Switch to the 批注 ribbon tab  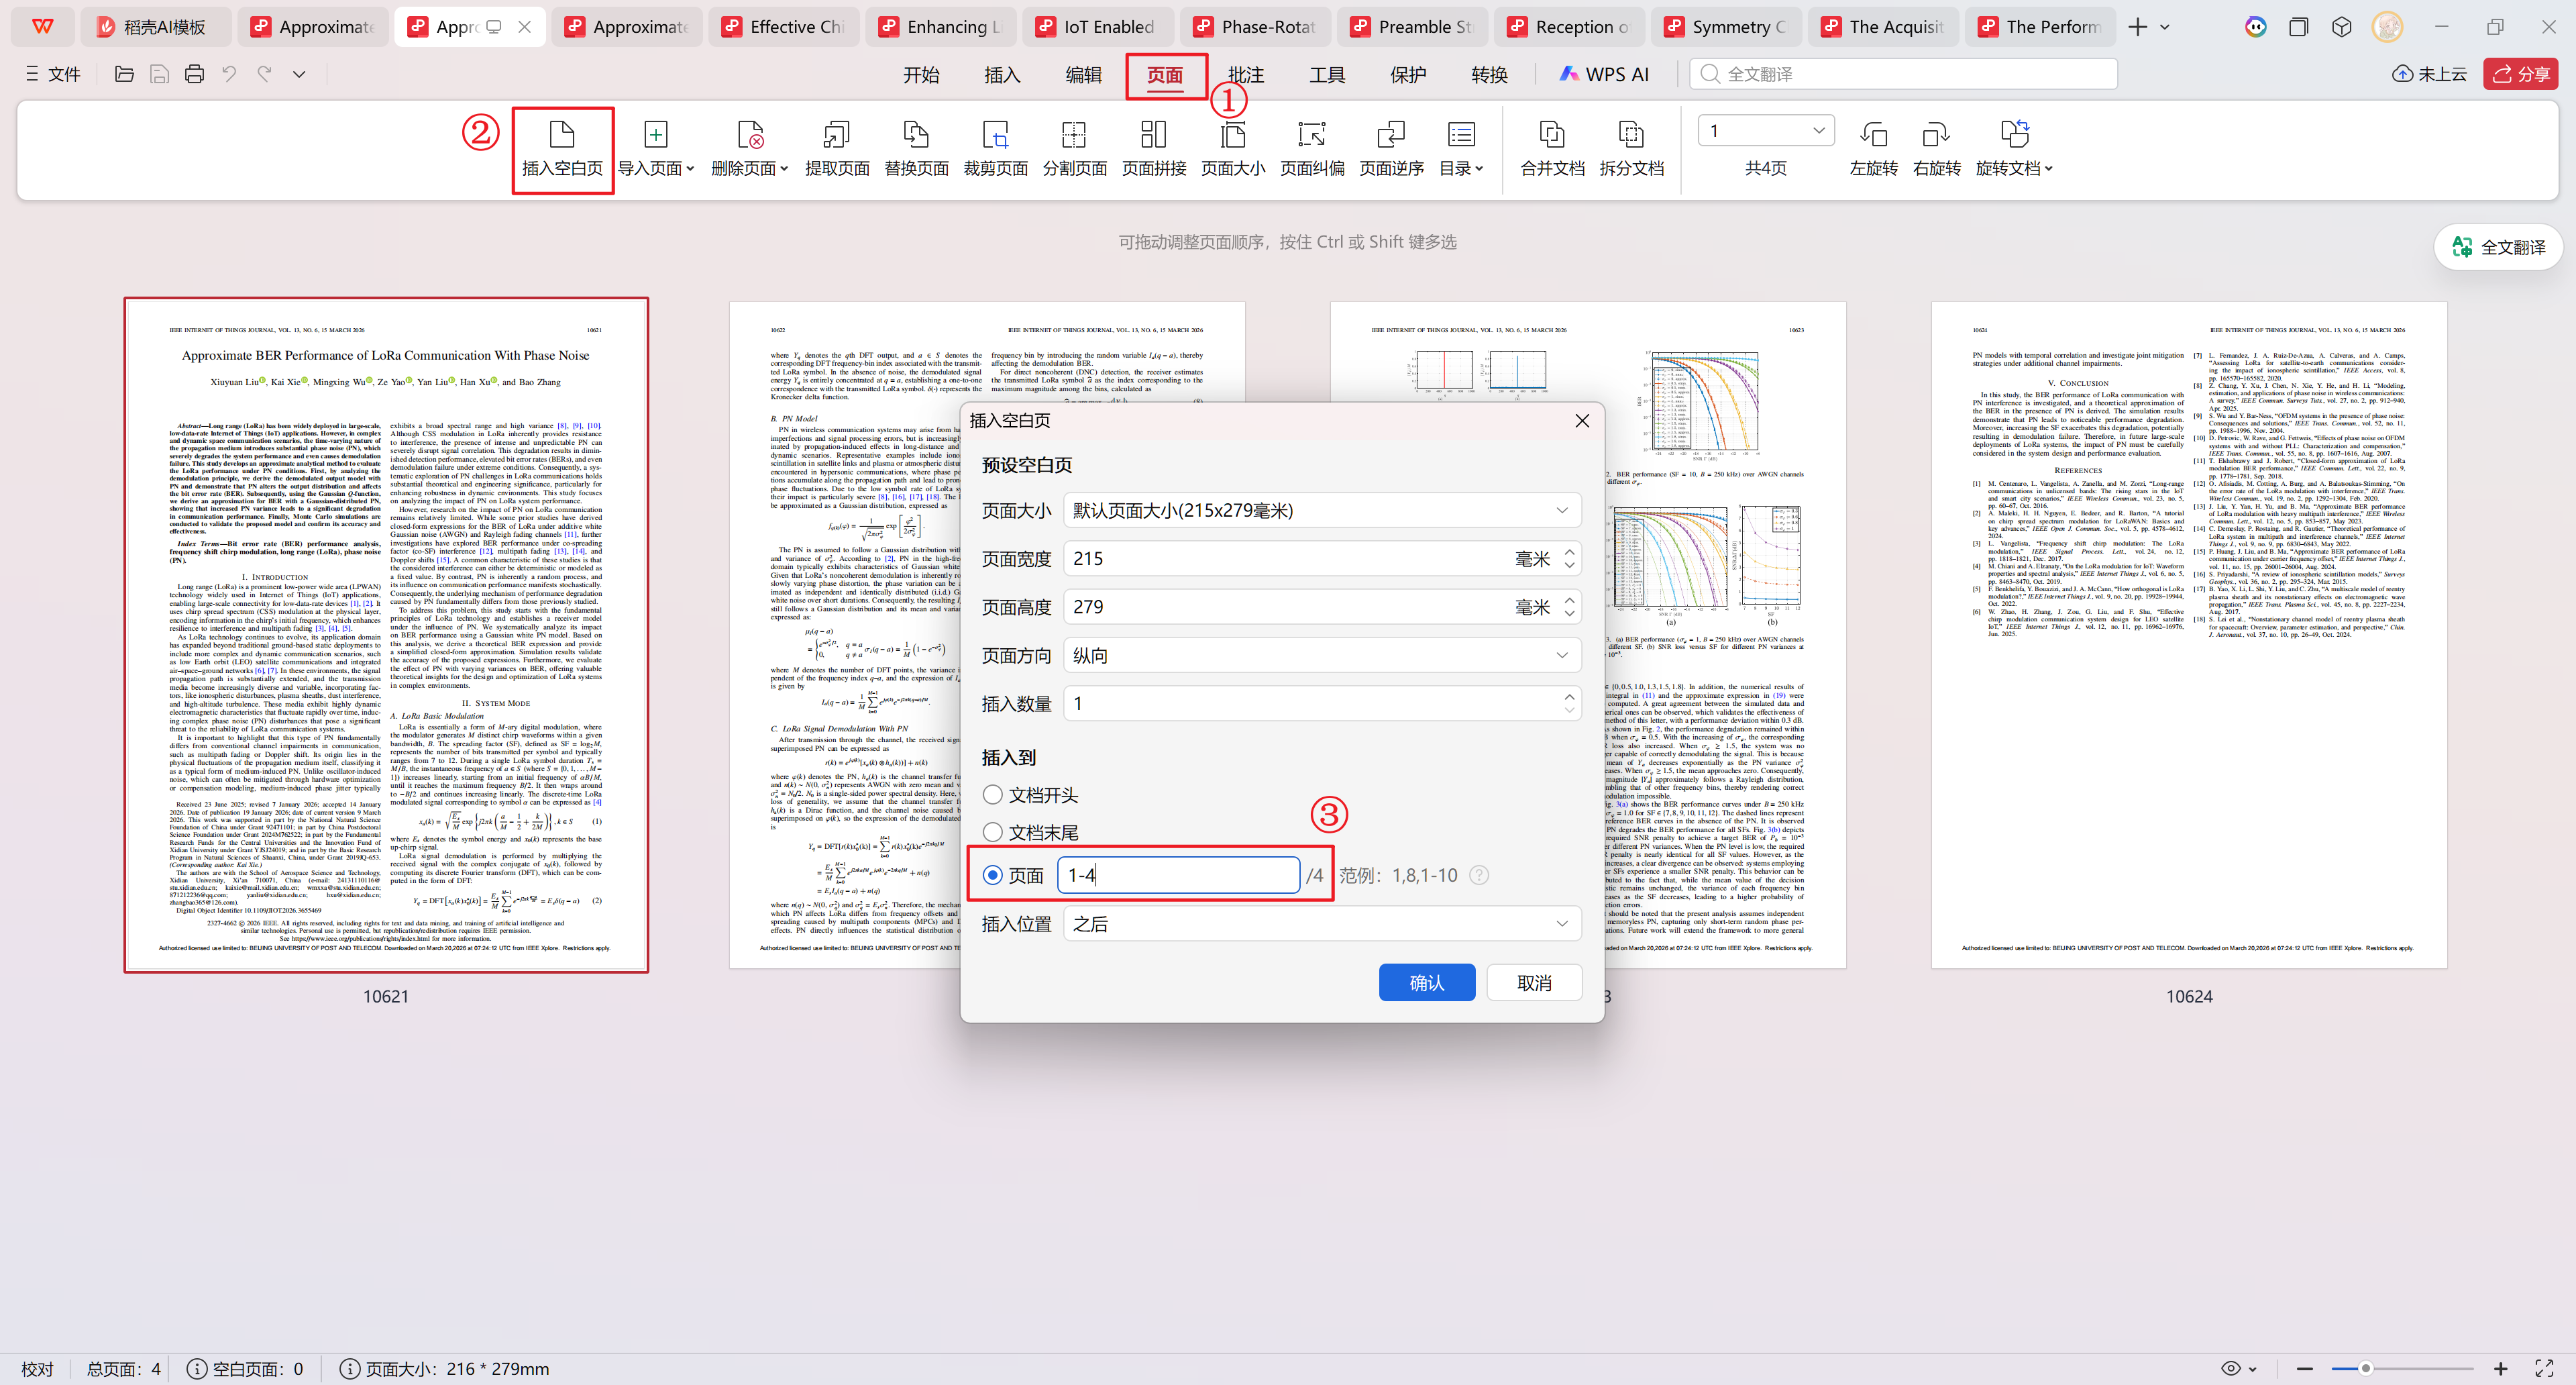1245,75
